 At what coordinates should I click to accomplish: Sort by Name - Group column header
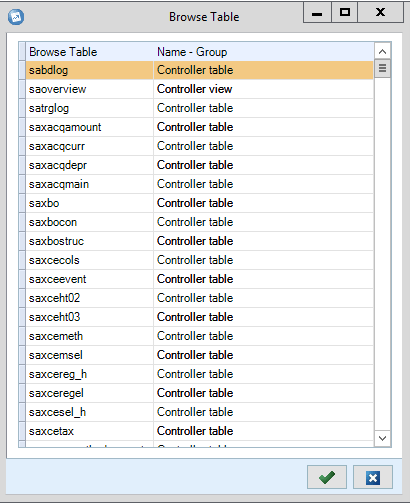(263, 52)
